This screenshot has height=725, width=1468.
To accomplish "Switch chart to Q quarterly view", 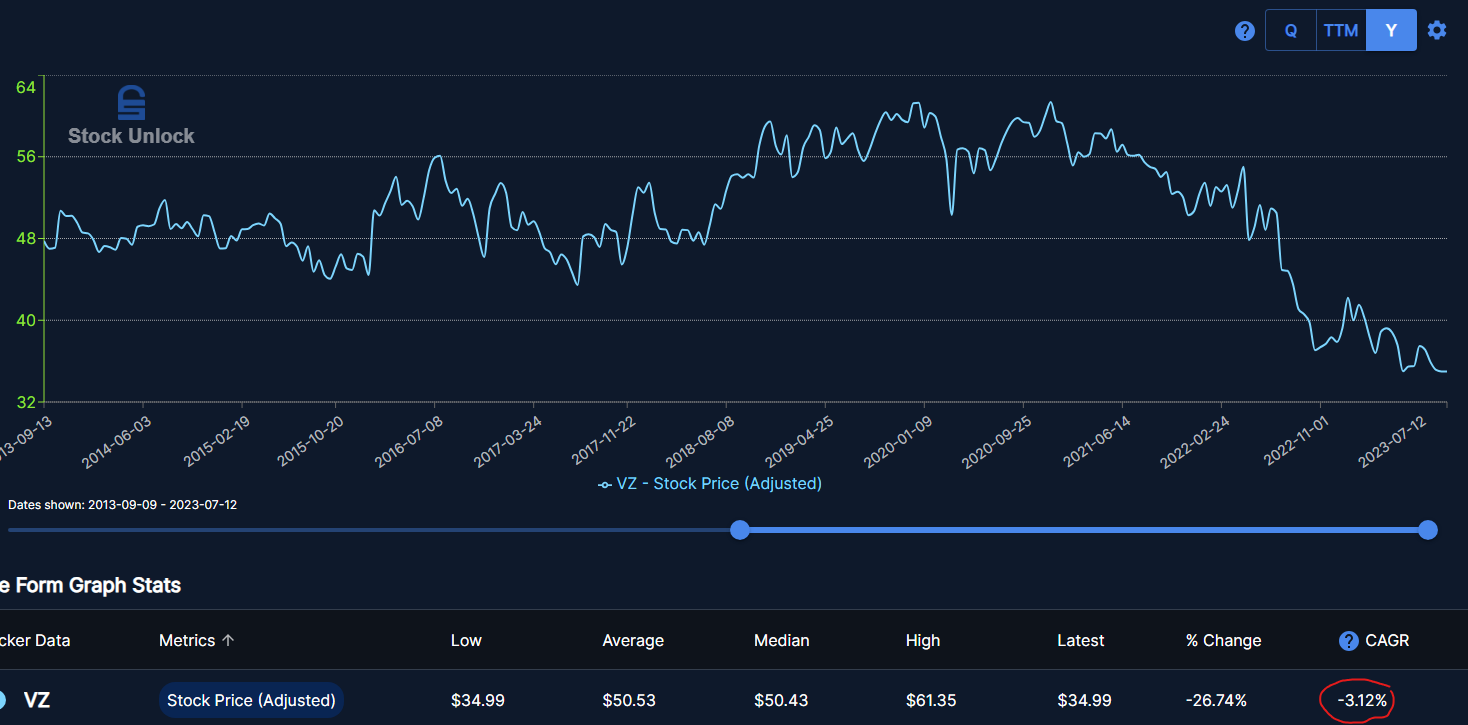I will (x=1291, y=30).
